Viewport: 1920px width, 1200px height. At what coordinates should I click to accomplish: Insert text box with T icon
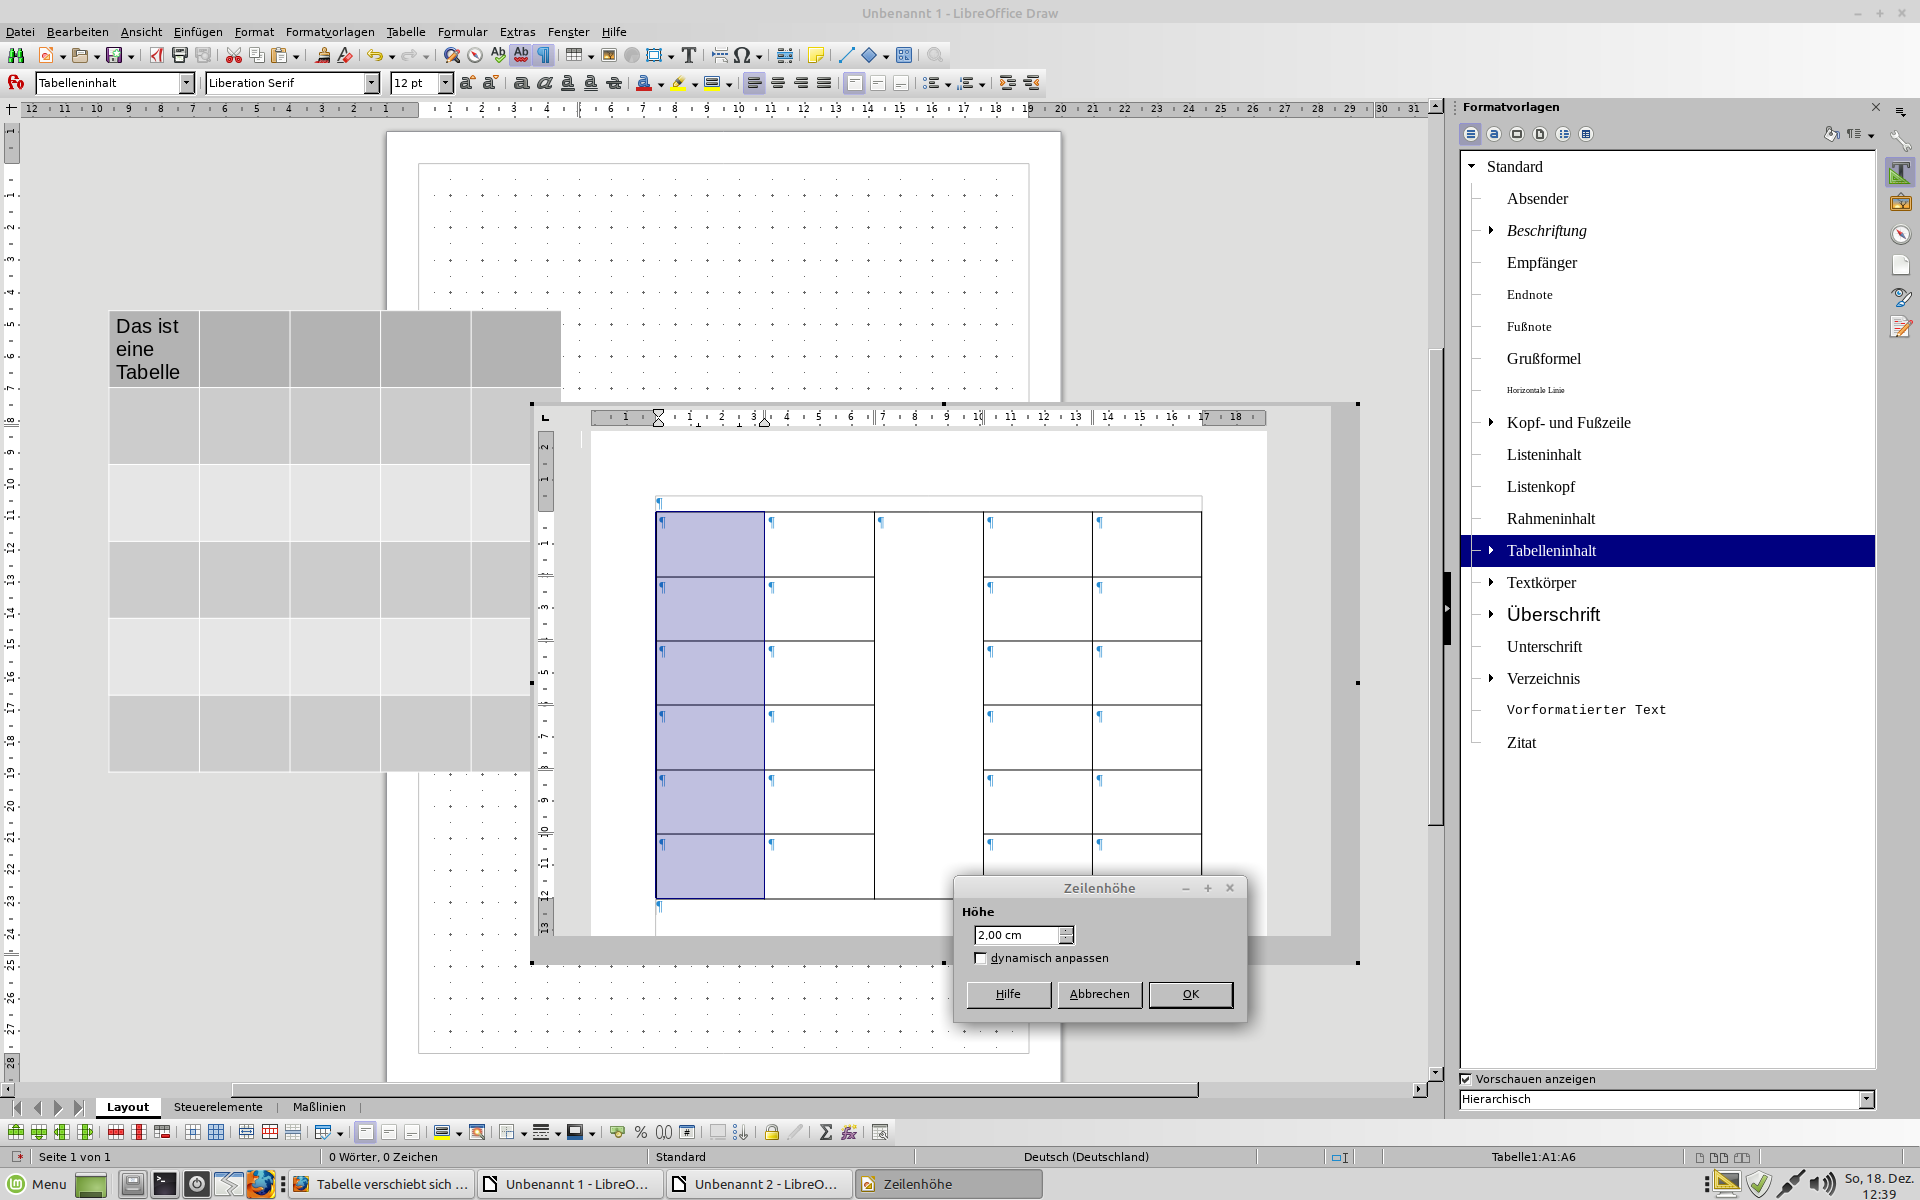688,56
